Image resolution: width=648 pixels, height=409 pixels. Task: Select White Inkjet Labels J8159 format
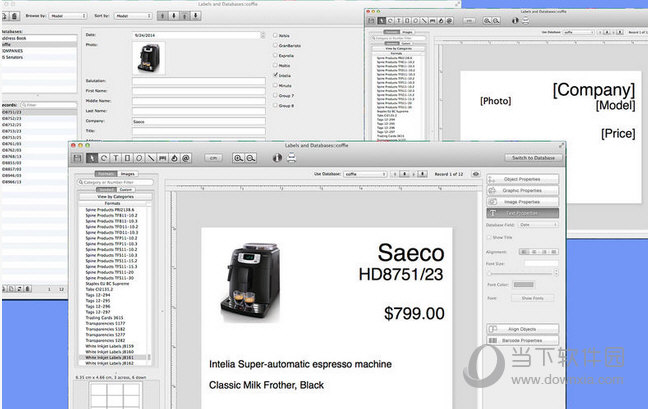(x=110, y=346)
